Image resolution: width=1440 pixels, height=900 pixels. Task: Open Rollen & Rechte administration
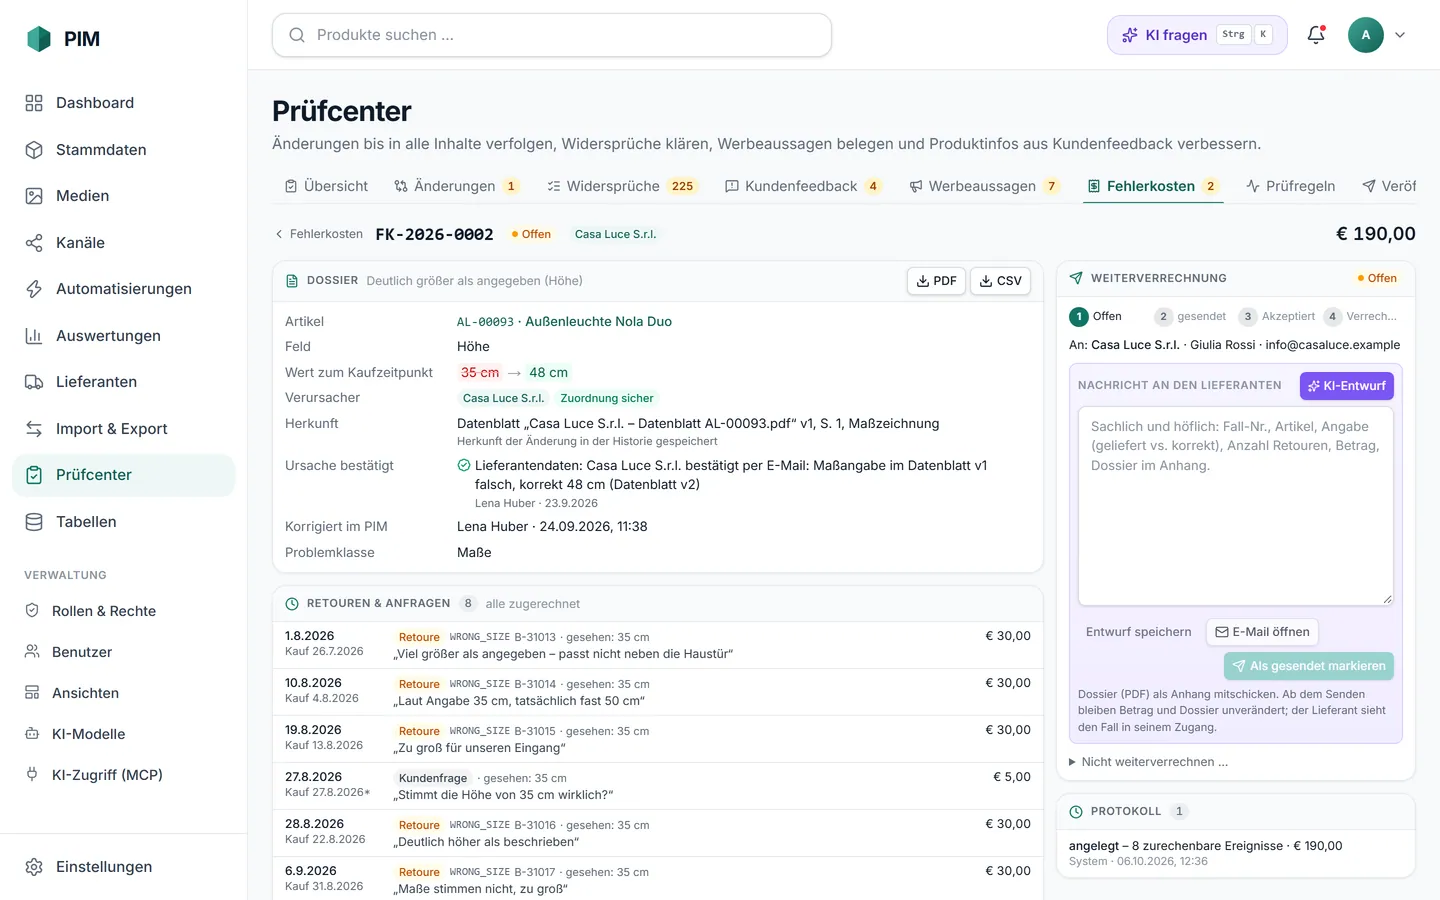point(124,611)
